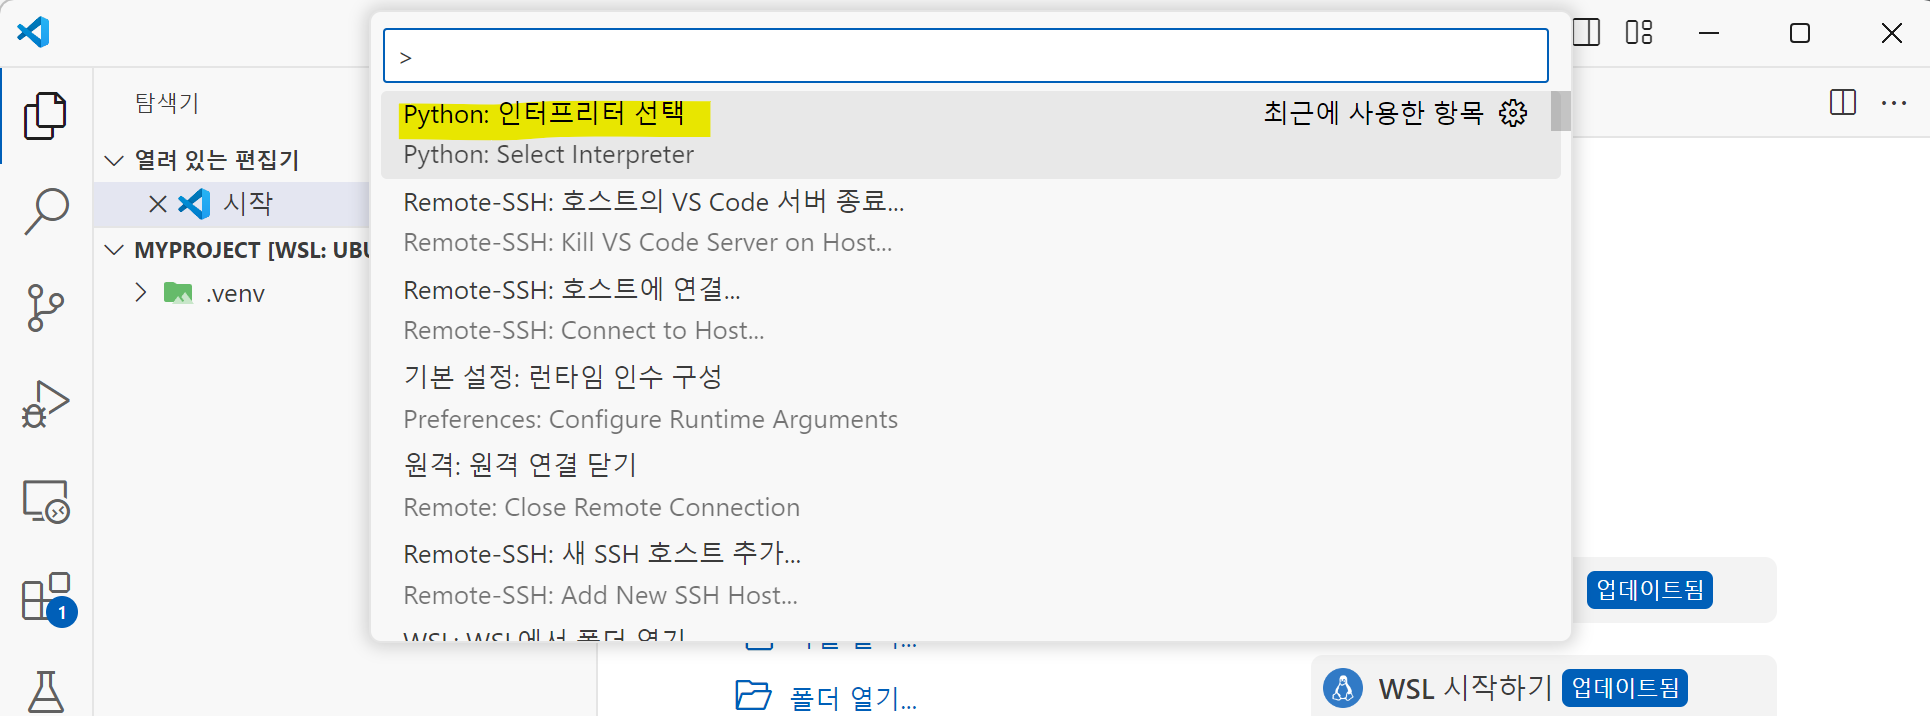Open the Remote Explorer icon
Screen dimensions: 1930x716
tap(45, 501)
